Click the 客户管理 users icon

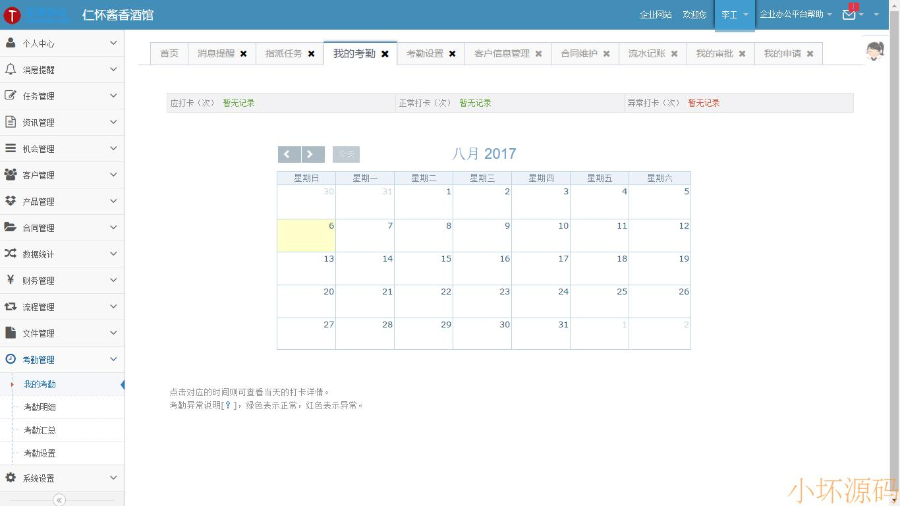[x=10, y=174]
